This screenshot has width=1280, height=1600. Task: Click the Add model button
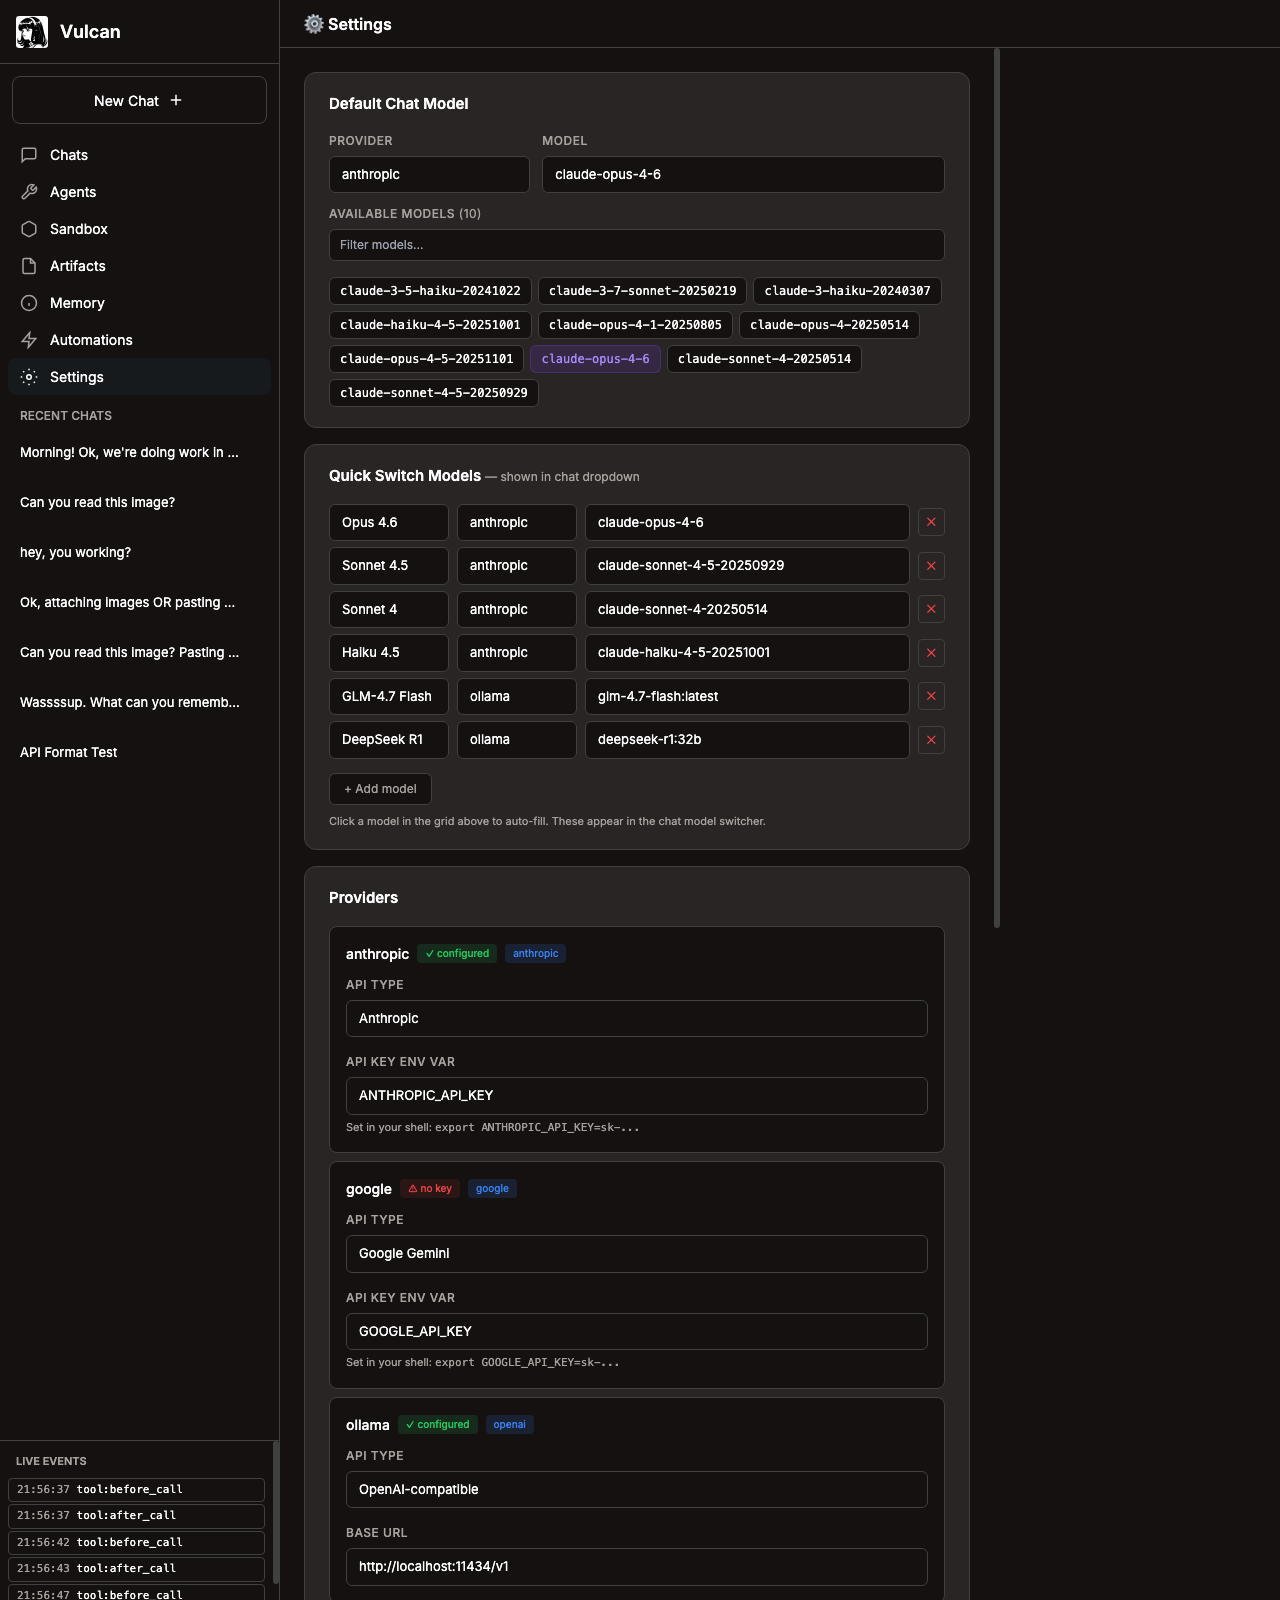[x=380, y=789]
